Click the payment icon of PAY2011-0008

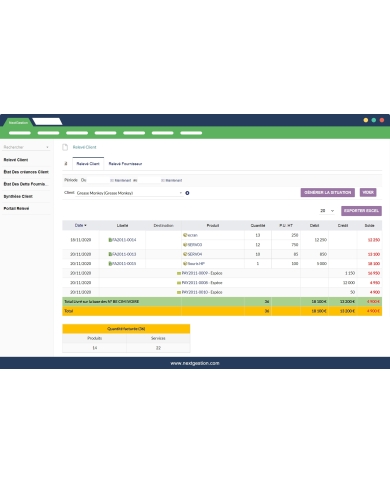(179, 283)
